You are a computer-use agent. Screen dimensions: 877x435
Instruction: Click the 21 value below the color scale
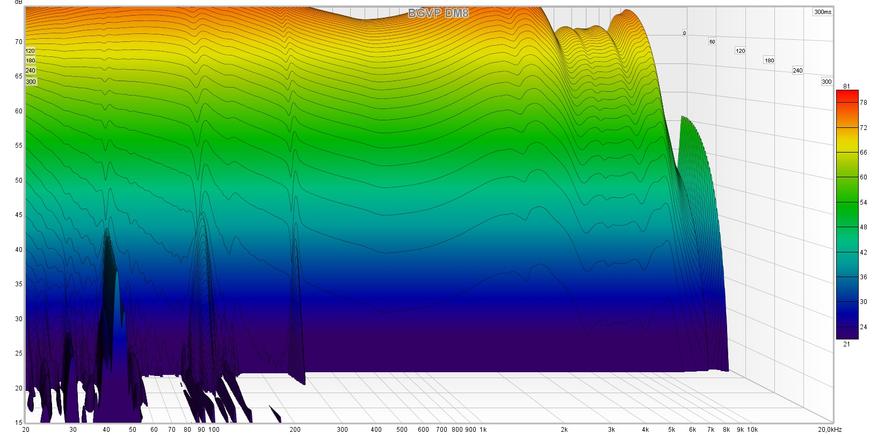pyautogui.click(x=846, y=344)
